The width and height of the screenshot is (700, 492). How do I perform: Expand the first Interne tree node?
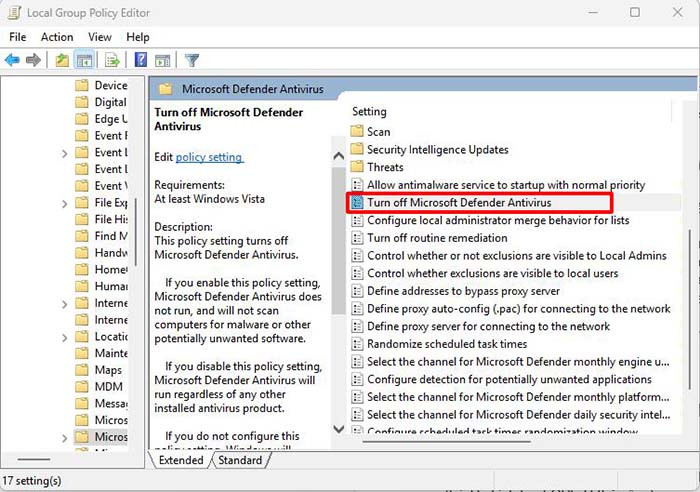click(65, 304)
